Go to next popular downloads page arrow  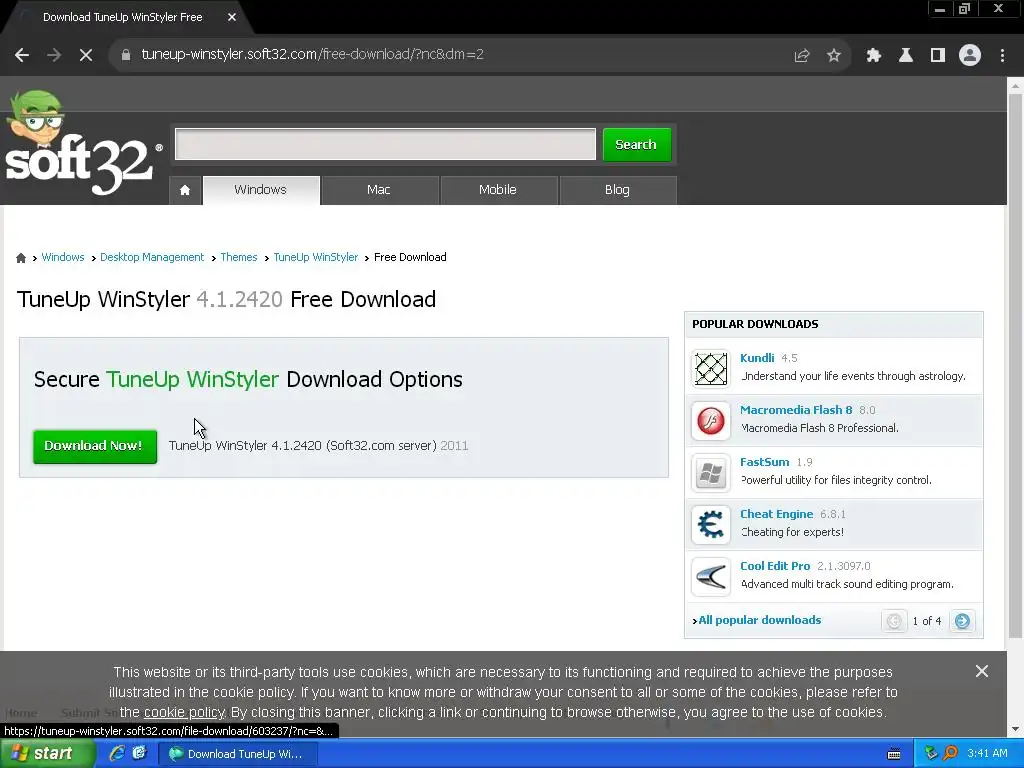coord(962,621)
